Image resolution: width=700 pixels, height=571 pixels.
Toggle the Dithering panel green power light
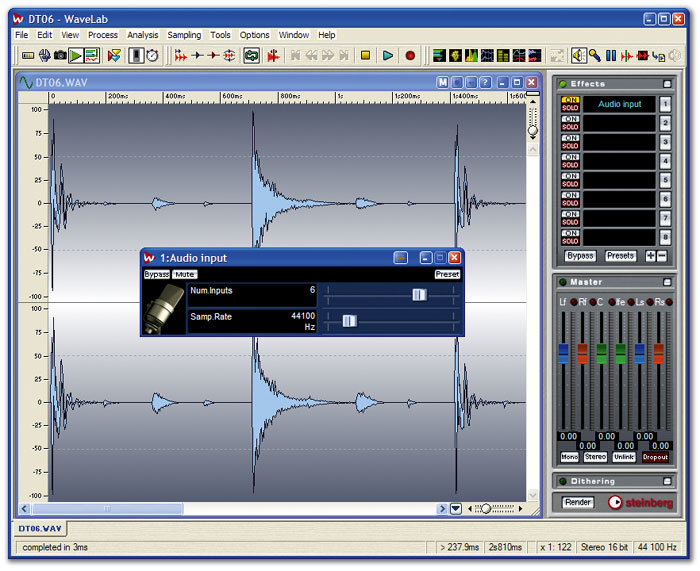coord(563,481)
